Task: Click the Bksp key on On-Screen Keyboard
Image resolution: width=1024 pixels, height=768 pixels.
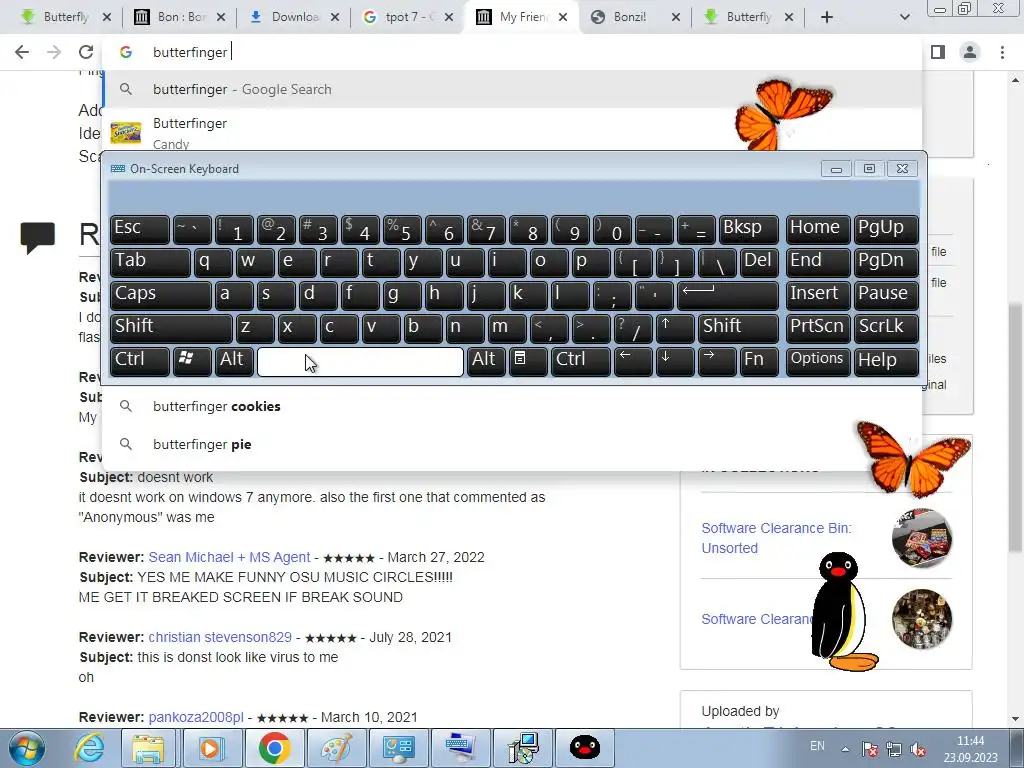Action: [x=748, y=229]
